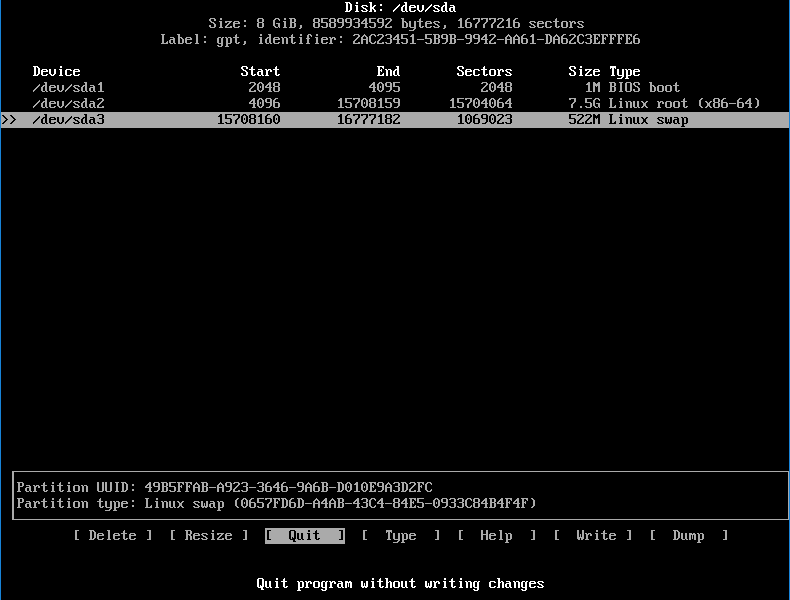This screenshot has height=600, width=790.
Task: Click the Partition UUID line
Action: point(224,487)
